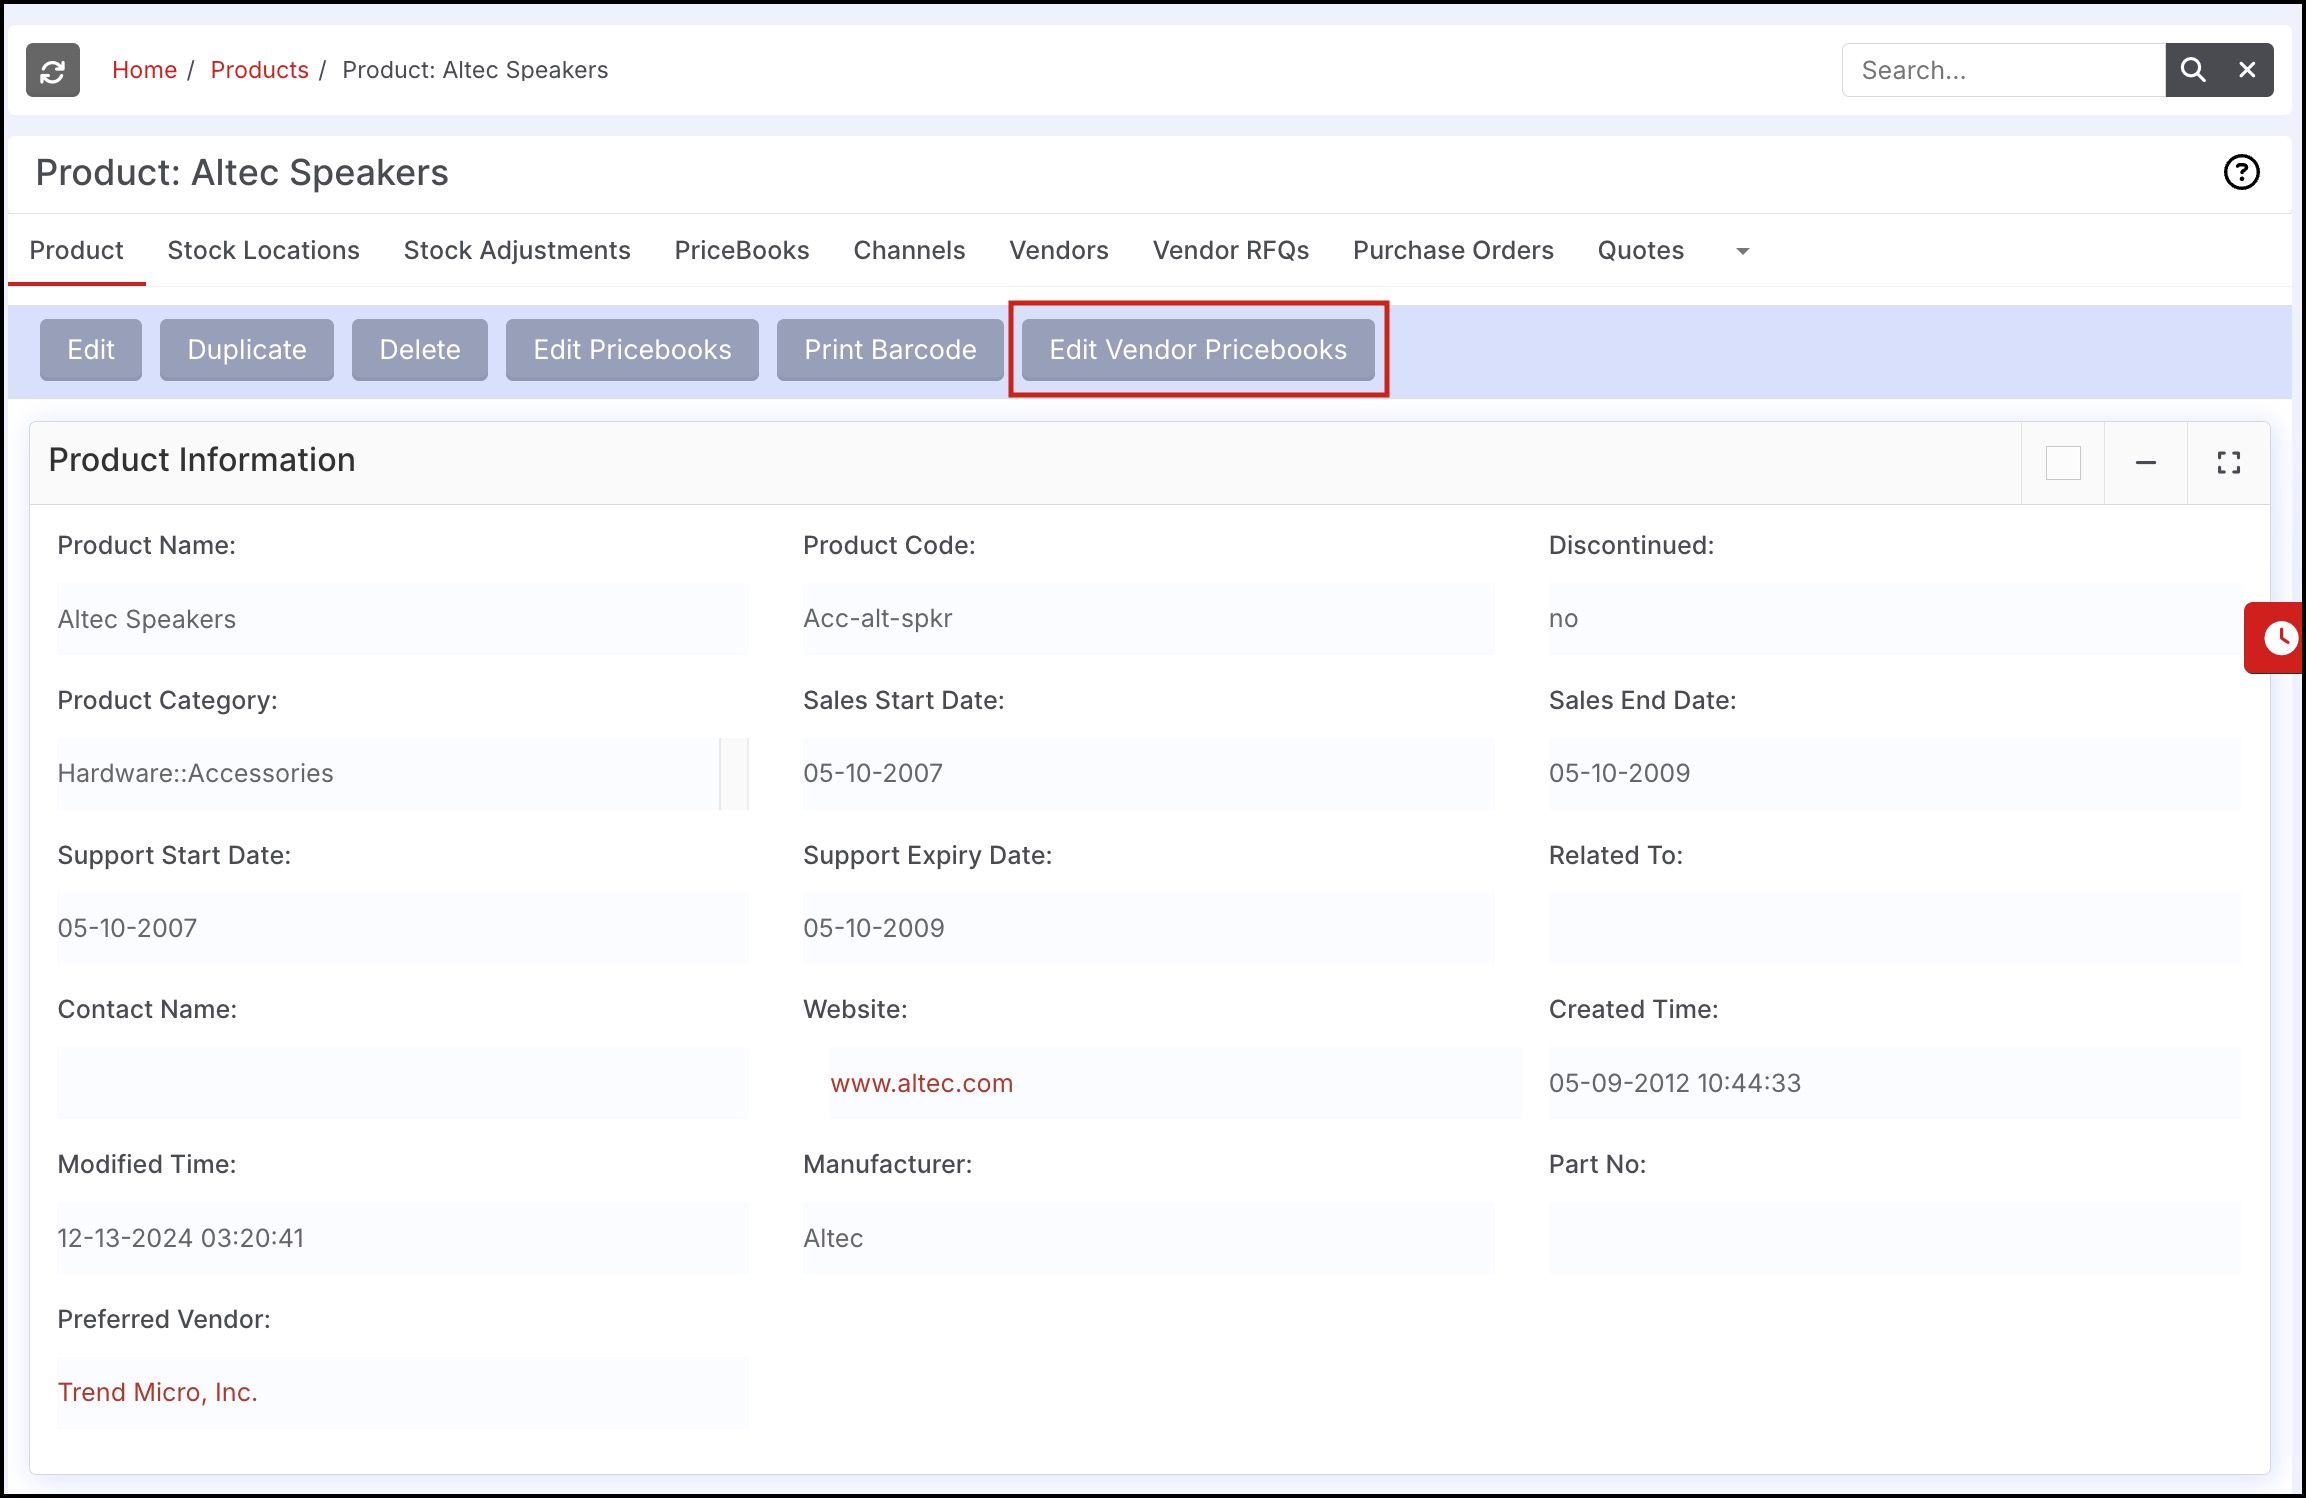2306x1498 pixels.
Task: View the Quotes tab
Action: click(1641, 250)
